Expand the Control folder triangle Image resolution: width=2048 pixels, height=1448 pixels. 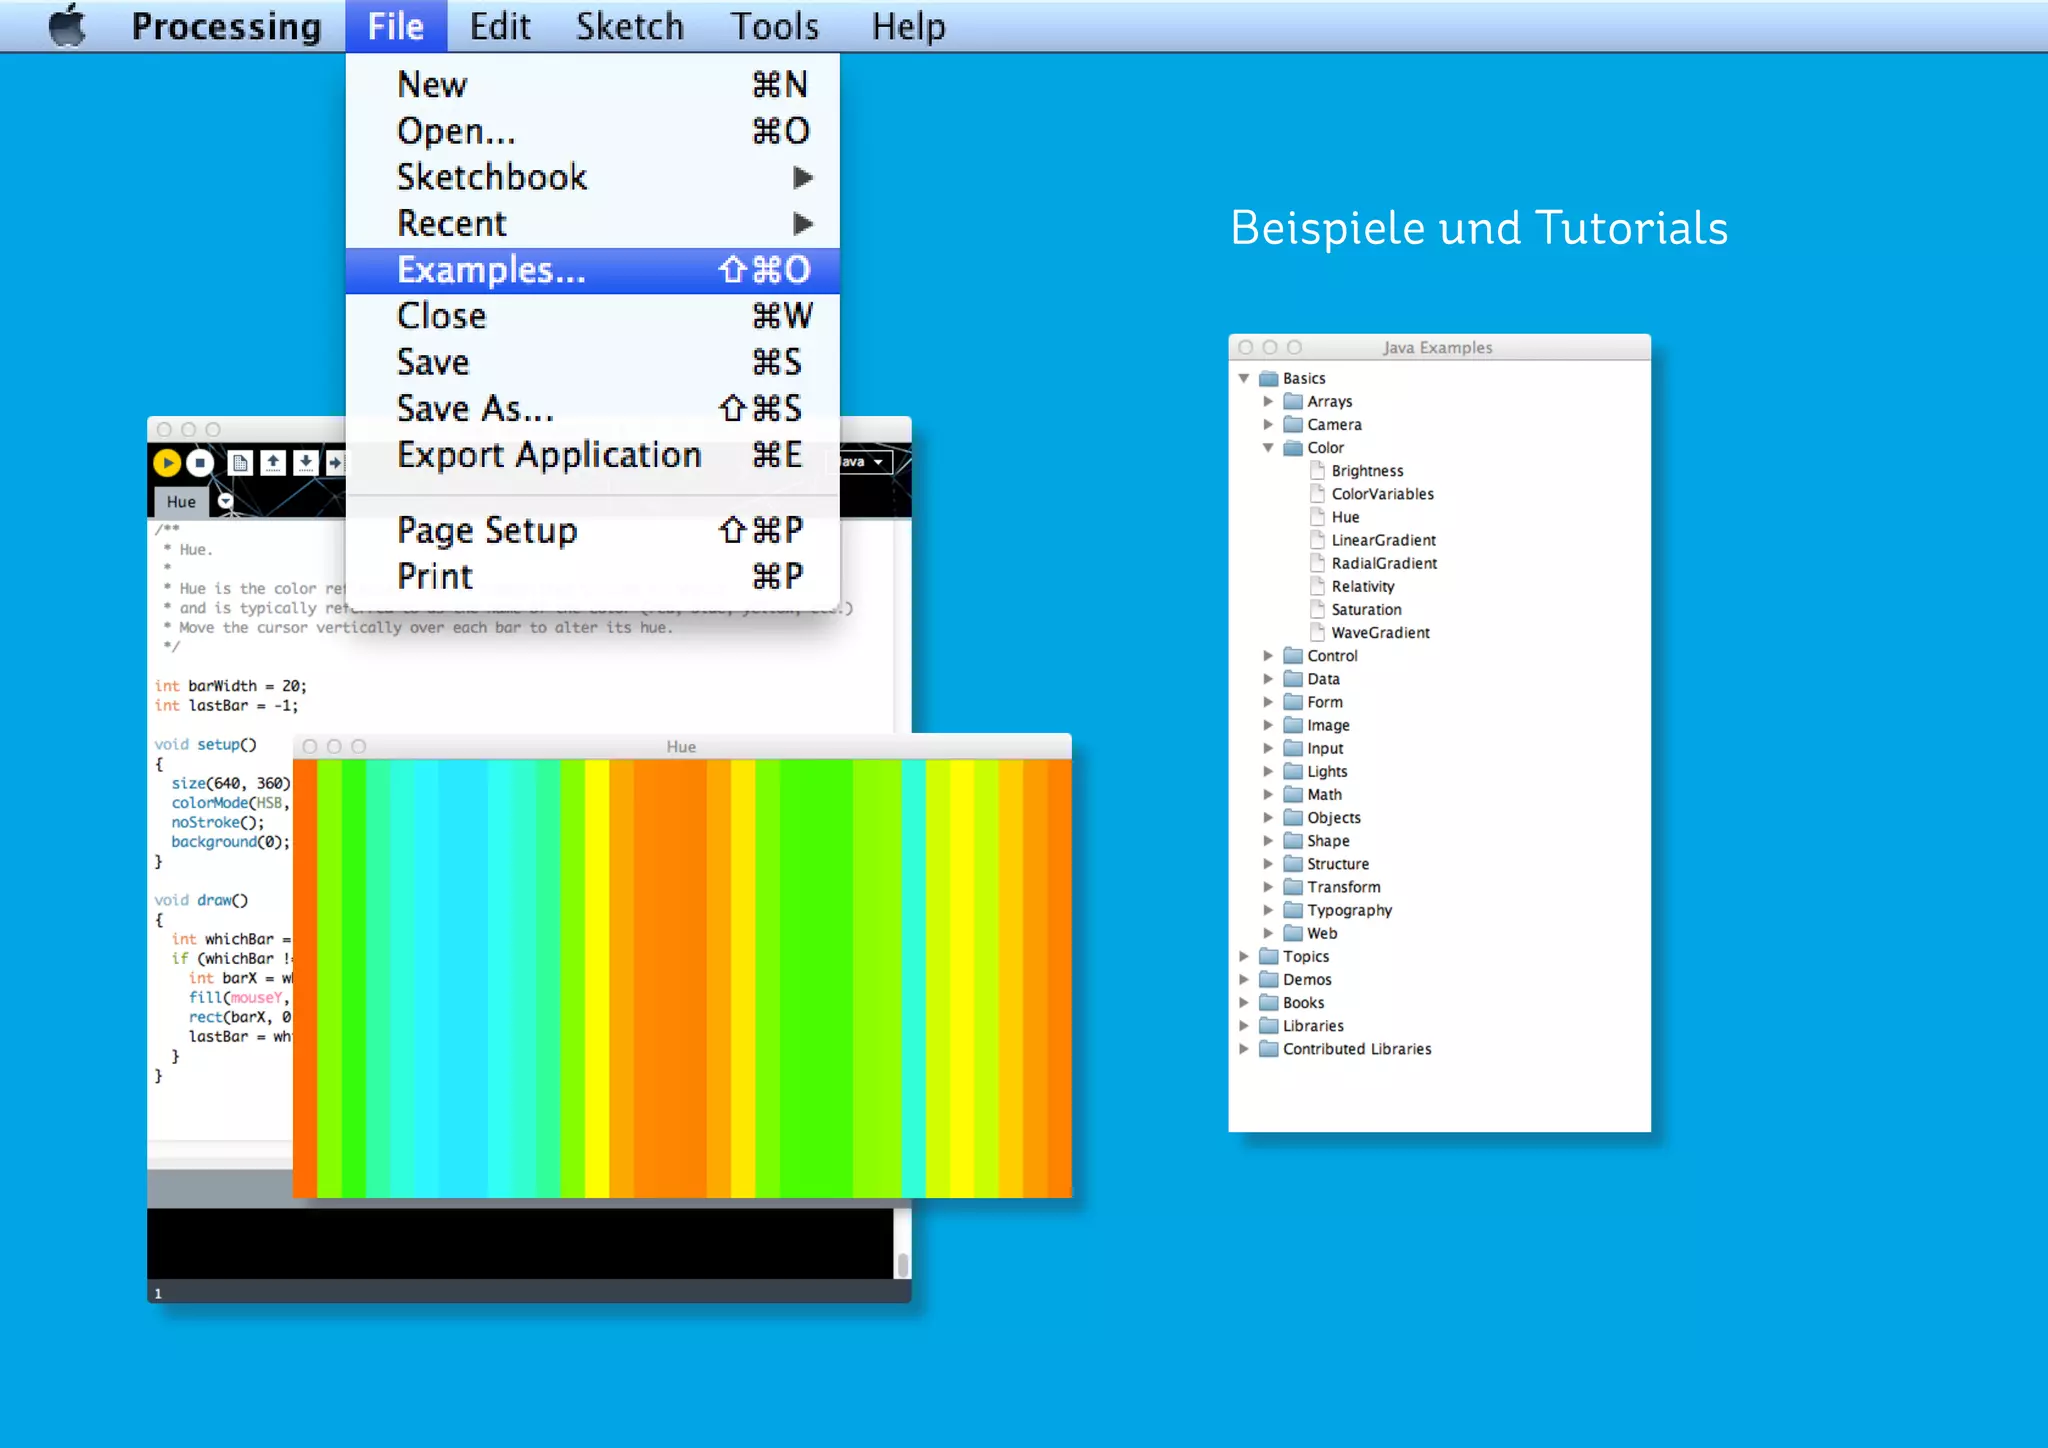pyautogui.click(x=1268, y=655)
